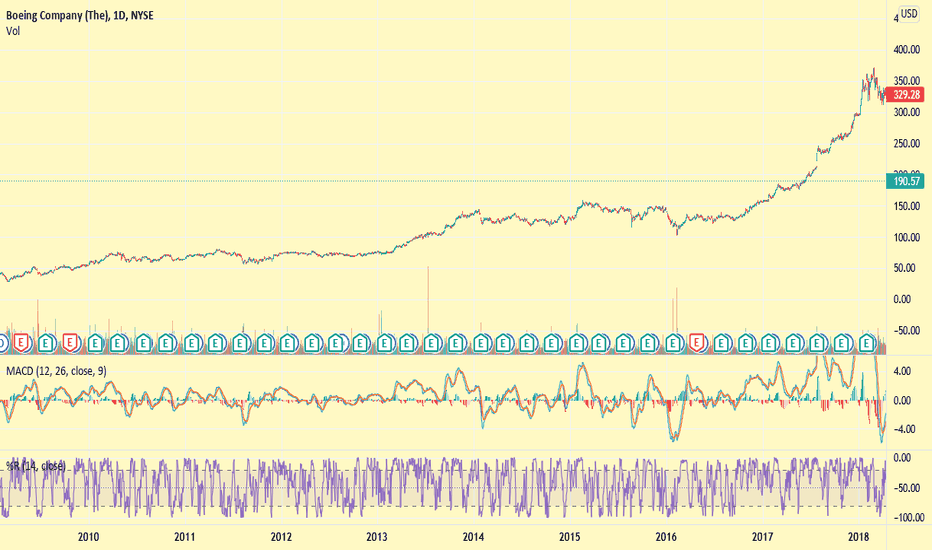Screen dimensions: 932x550
Task: Click the 2015 label on the time axis
Action: pos(569,537)
